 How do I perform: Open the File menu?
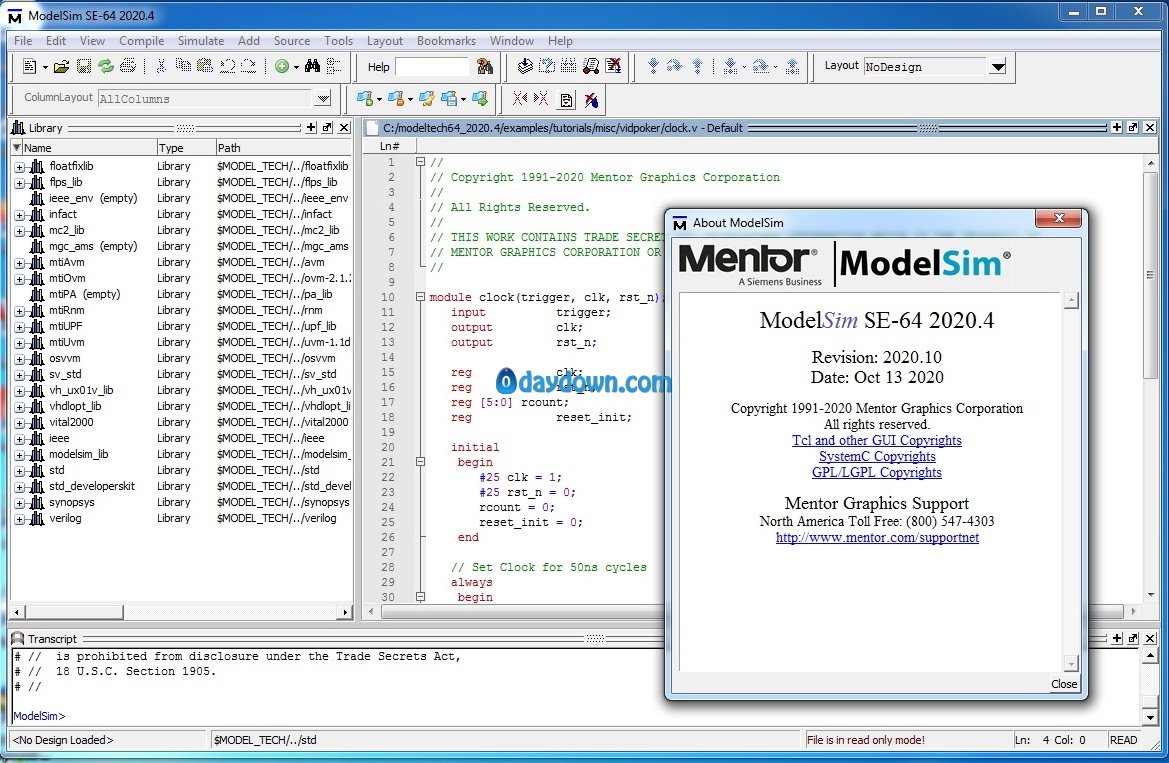pyautogui.click(x=22, y=40)
